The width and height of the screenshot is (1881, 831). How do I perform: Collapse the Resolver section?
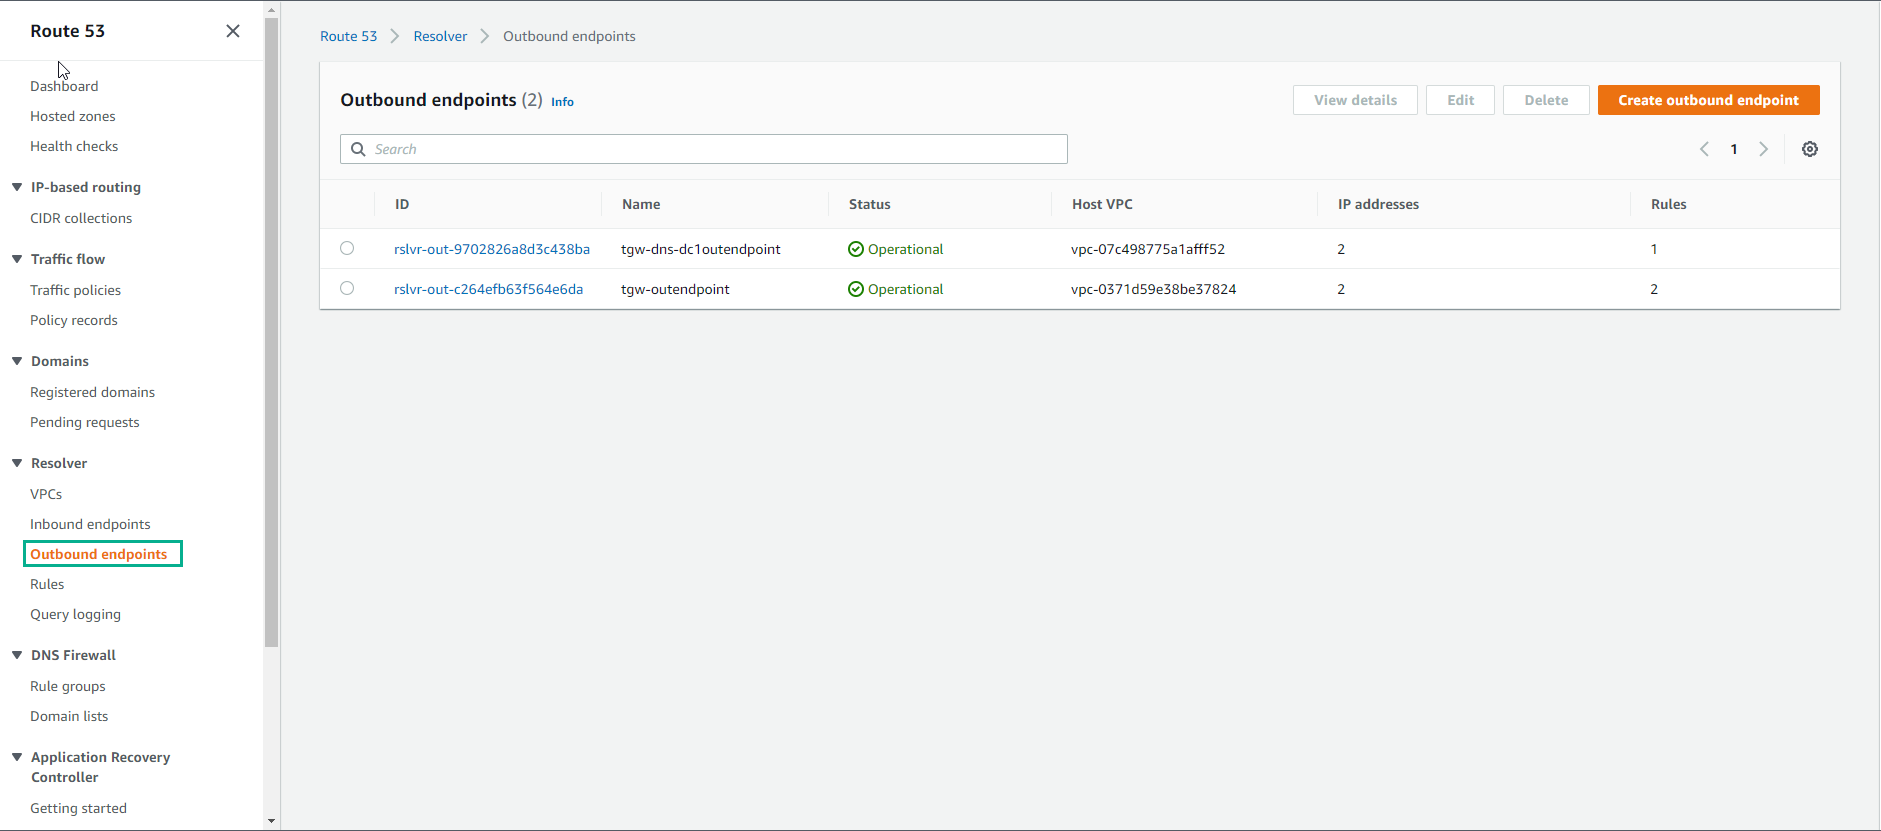tap(17, 463)
